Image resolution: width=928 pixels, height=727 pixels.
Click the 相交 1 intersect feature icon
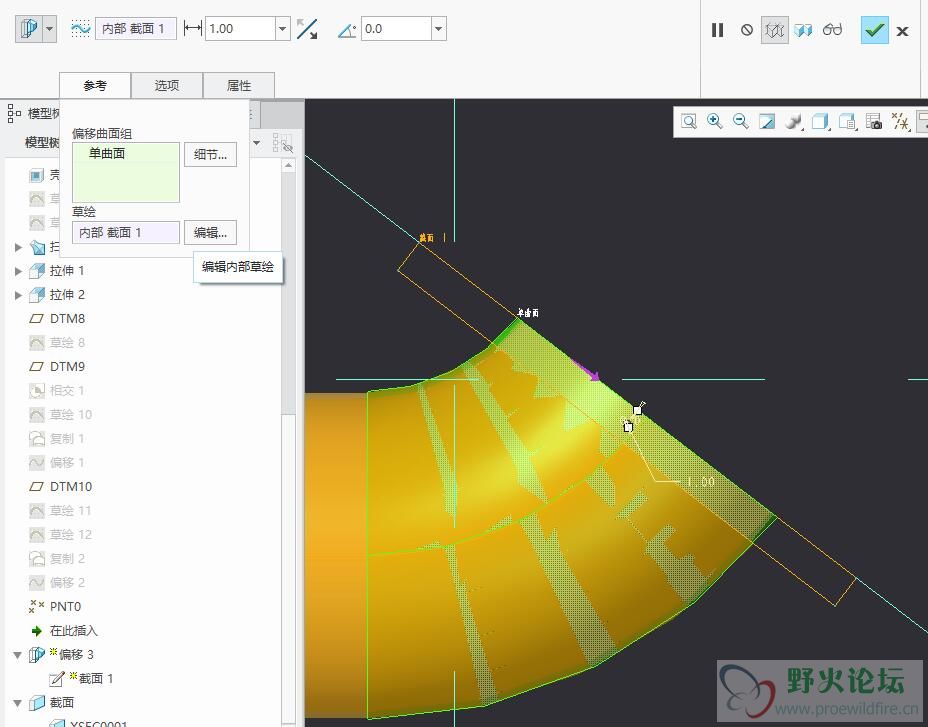37,391
